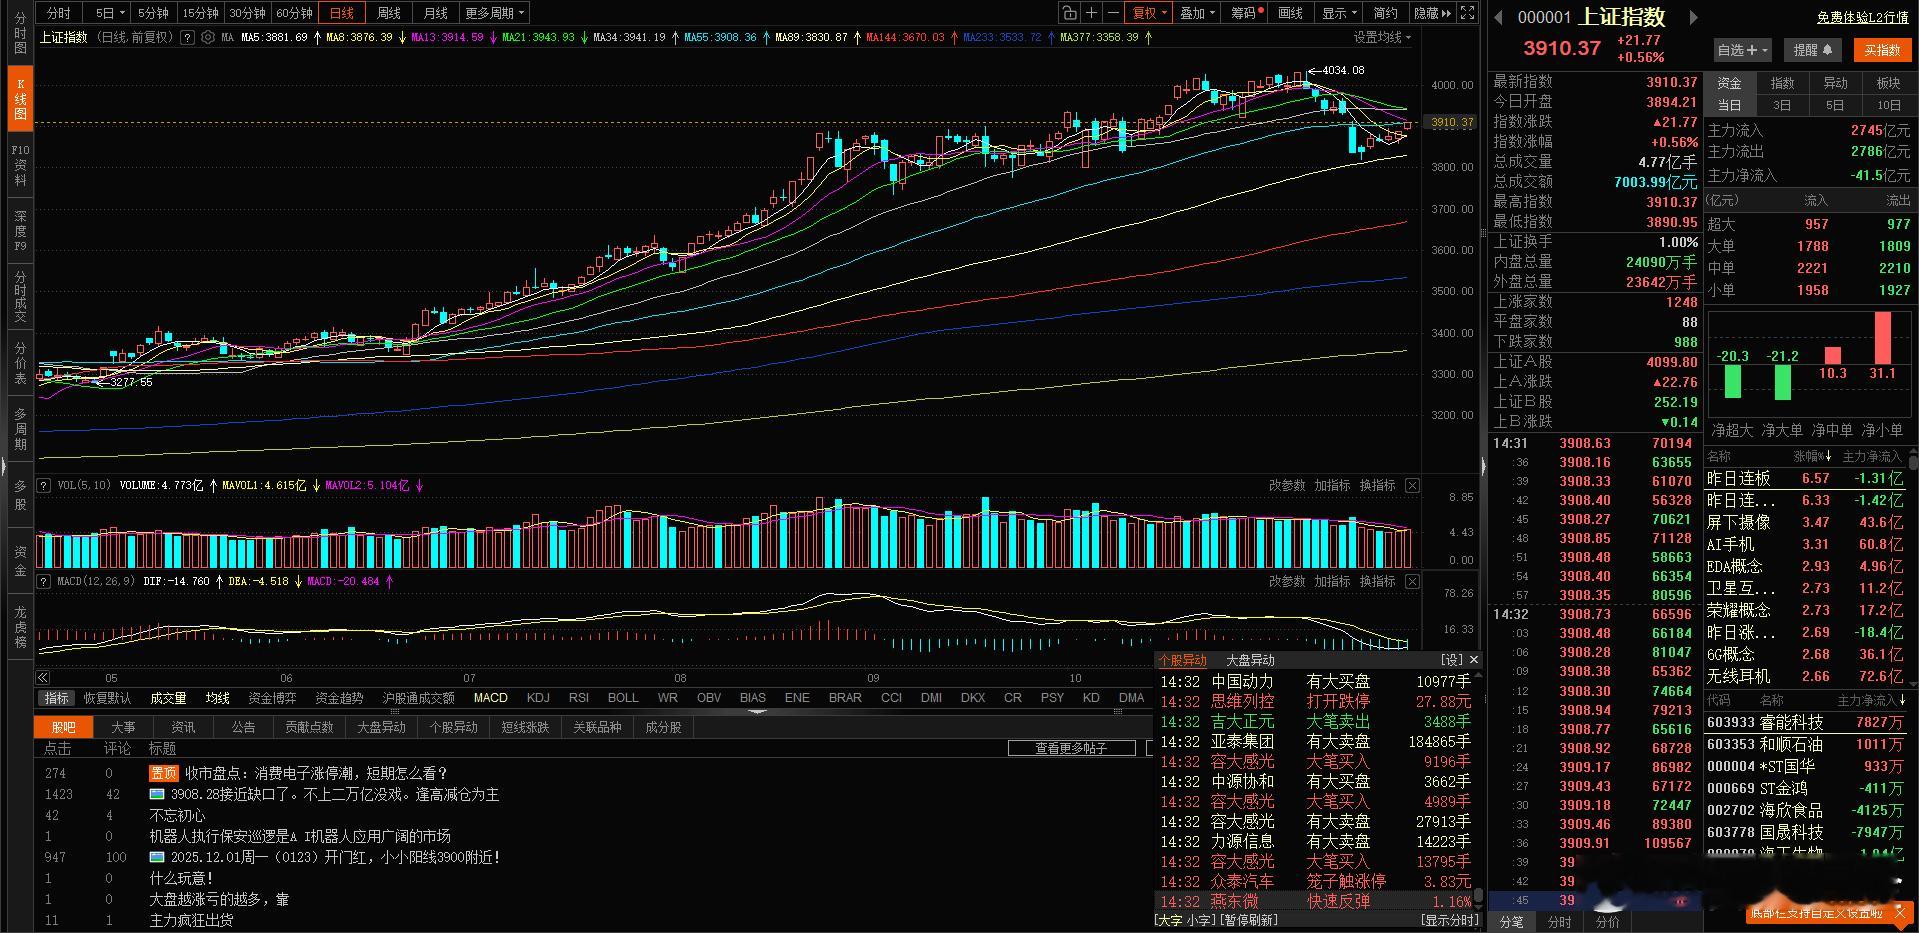Screen dimensions: 1919x933
Task: Open the post 主力疯狂出货
Action: click(191, 920)
